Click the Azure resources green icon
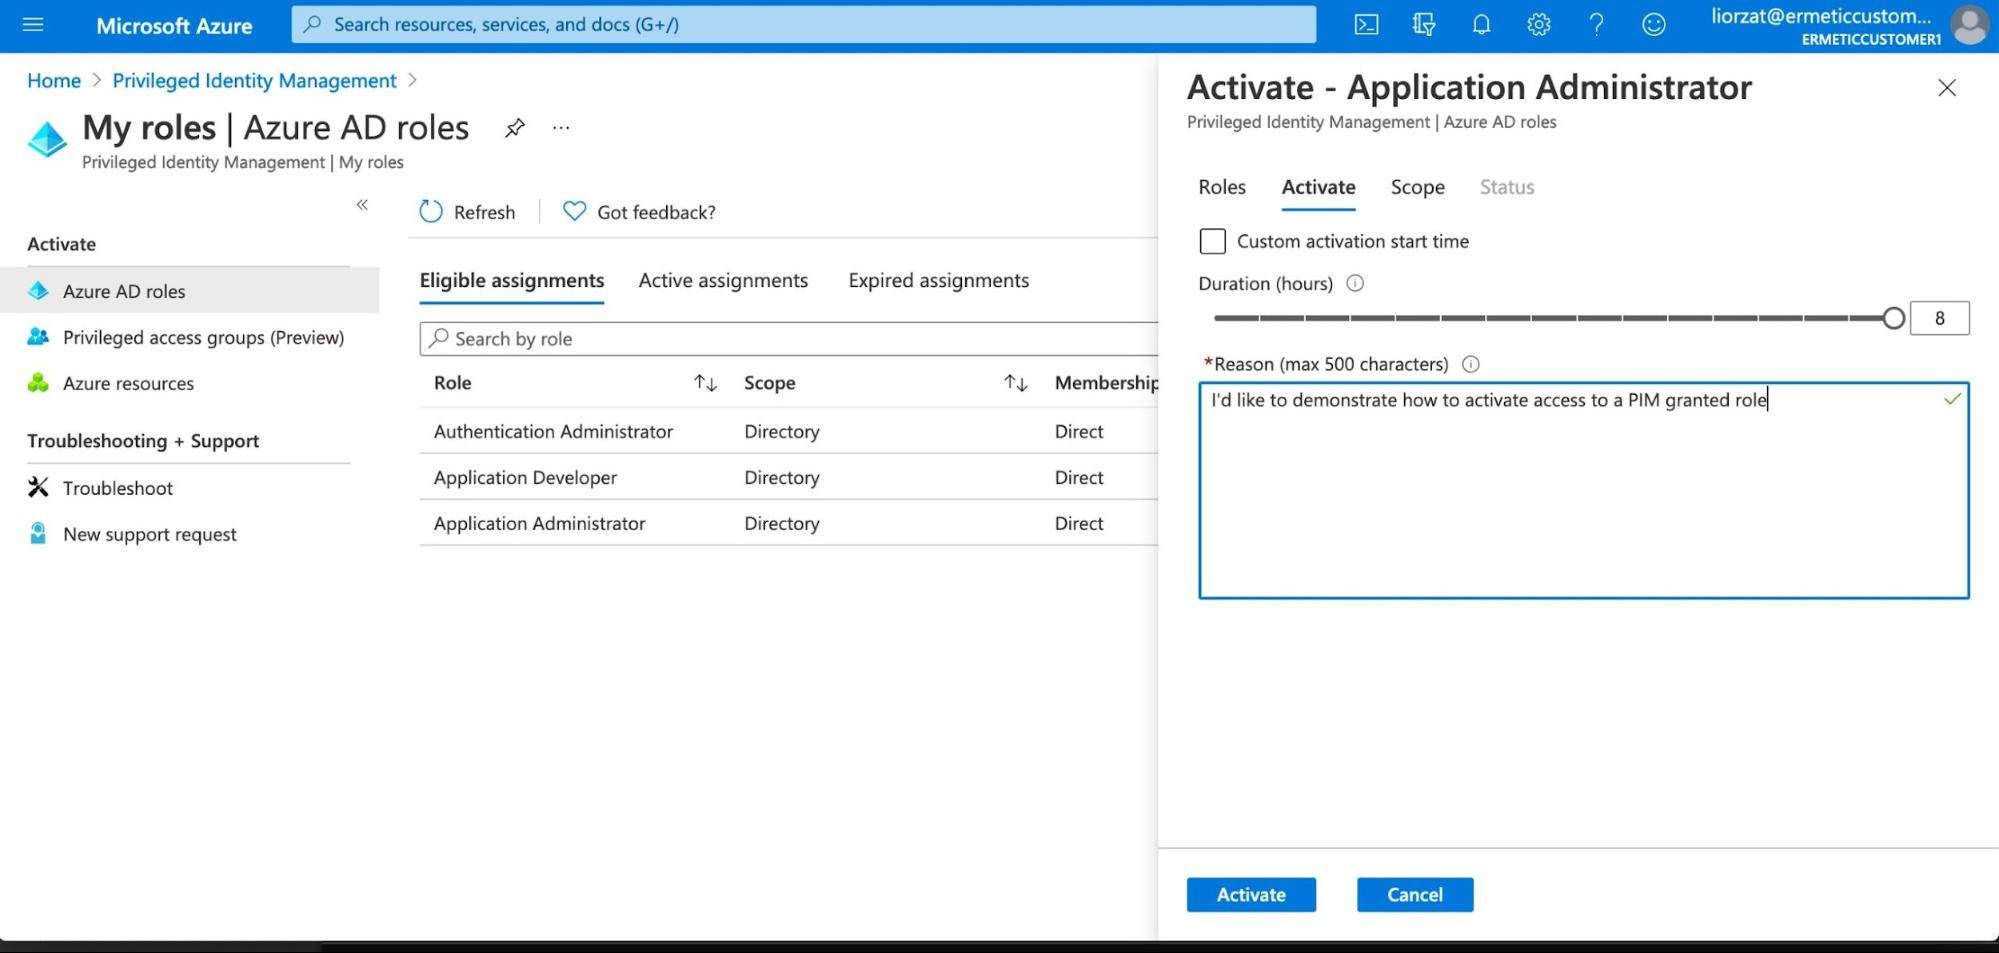This screenshot has width=1999, height=953. (x=38, y=383)
